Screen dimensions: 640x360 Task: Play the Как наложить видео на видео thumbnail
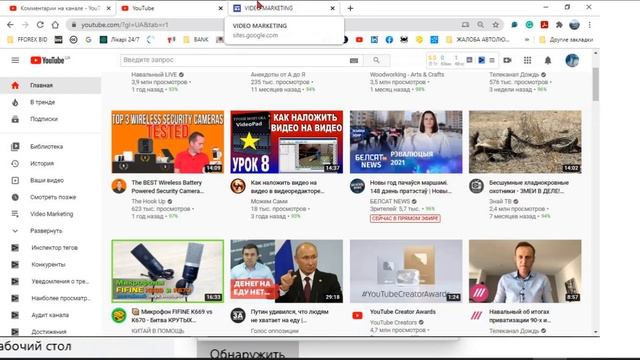click(x=287, y=142)
